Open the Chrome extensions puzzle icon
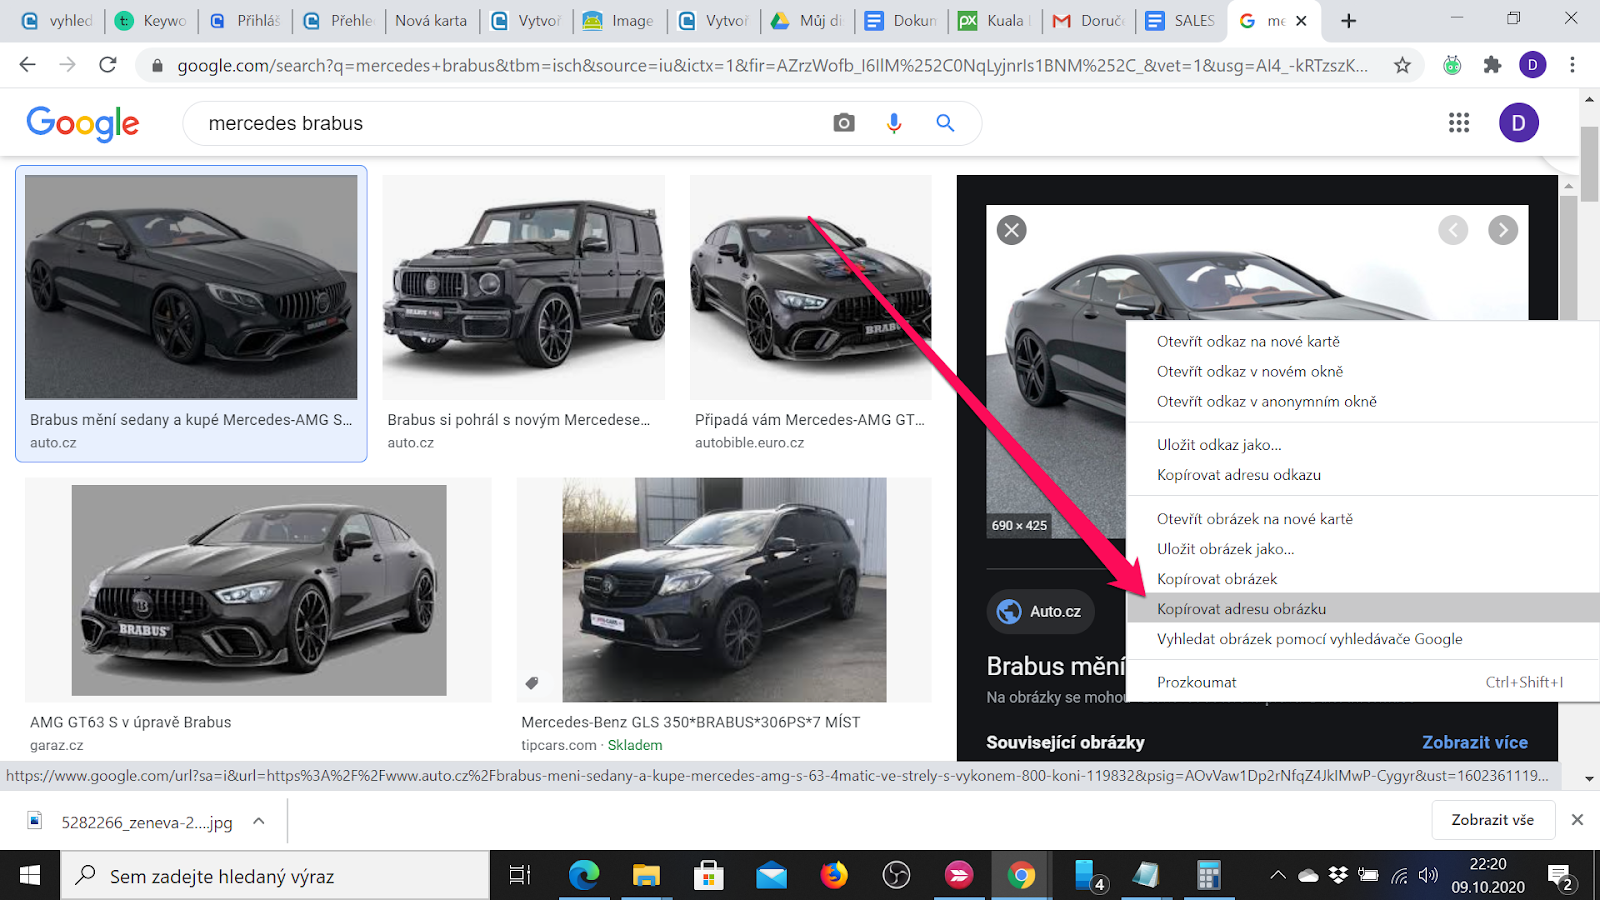Viewport: 1600px width, 900px height. coord(1492,65)
